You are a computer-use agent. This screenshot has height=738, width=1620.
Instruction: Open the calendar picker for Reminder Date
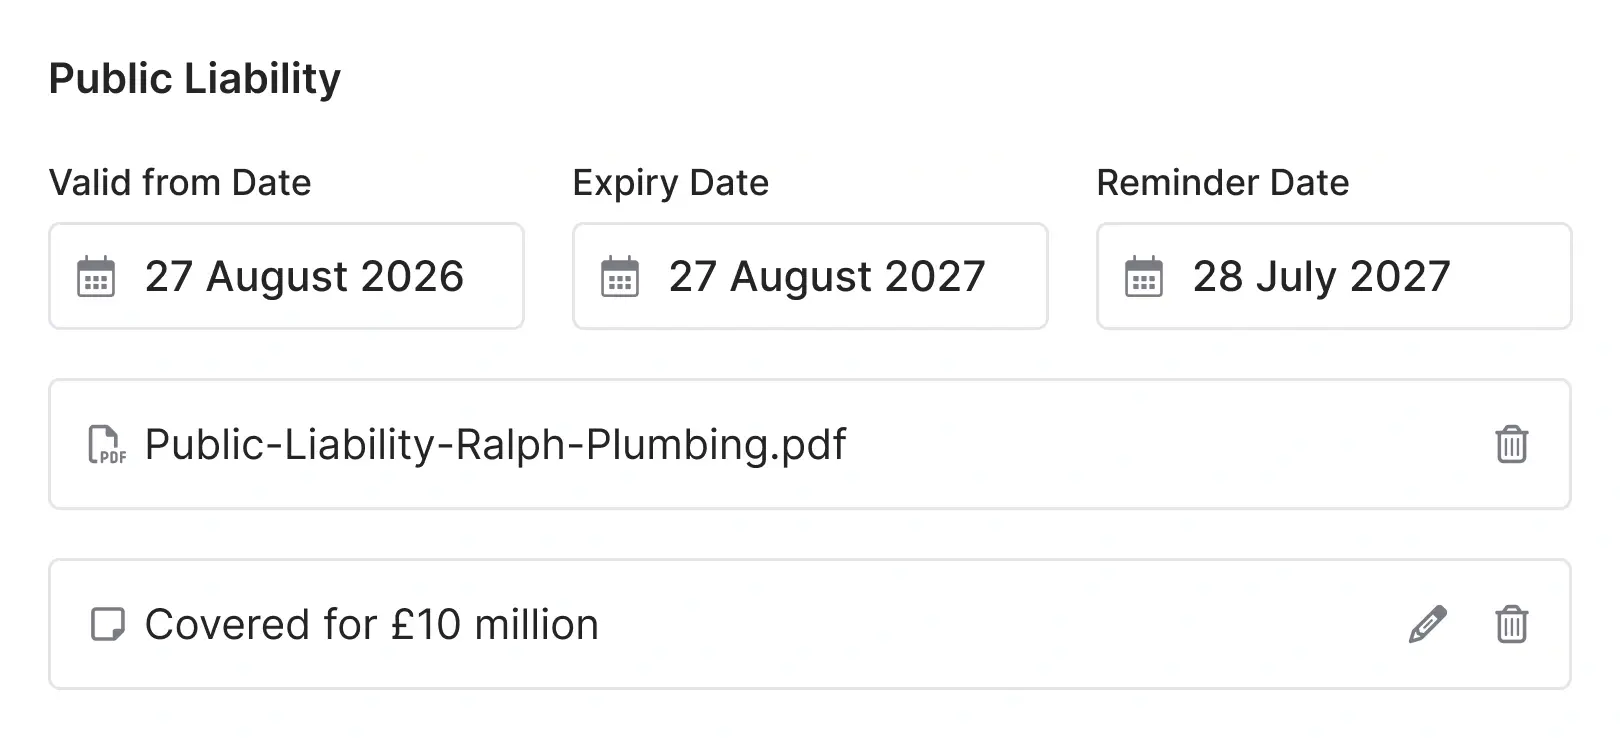click(x=1143, y=277)
